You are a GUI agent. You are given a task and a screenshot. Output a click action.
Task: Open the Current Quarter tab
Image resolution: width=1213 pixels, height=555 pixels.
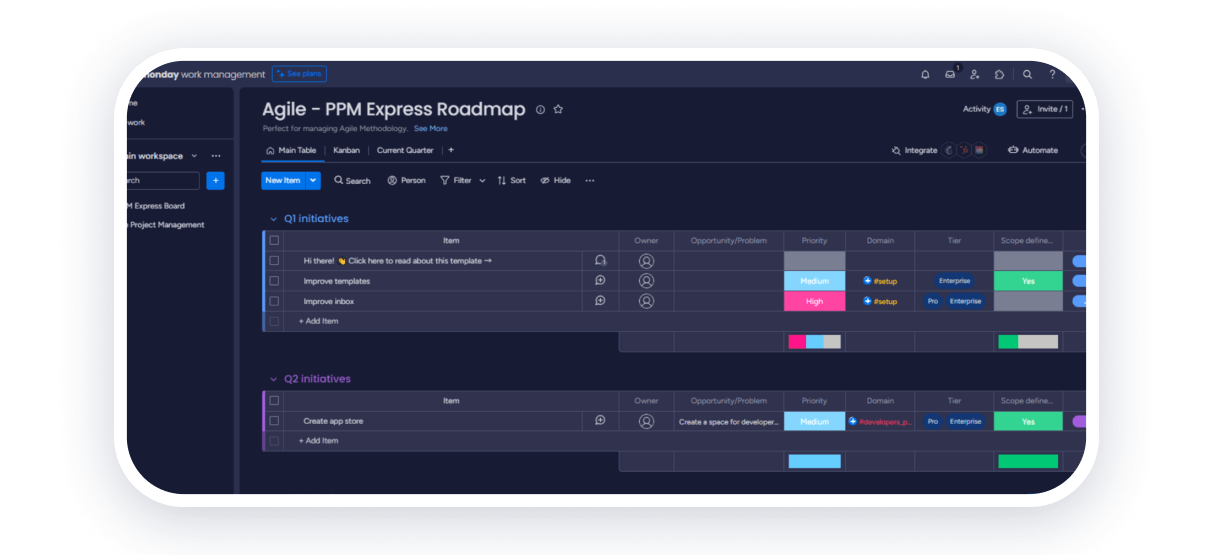click(x=405, y=150)
